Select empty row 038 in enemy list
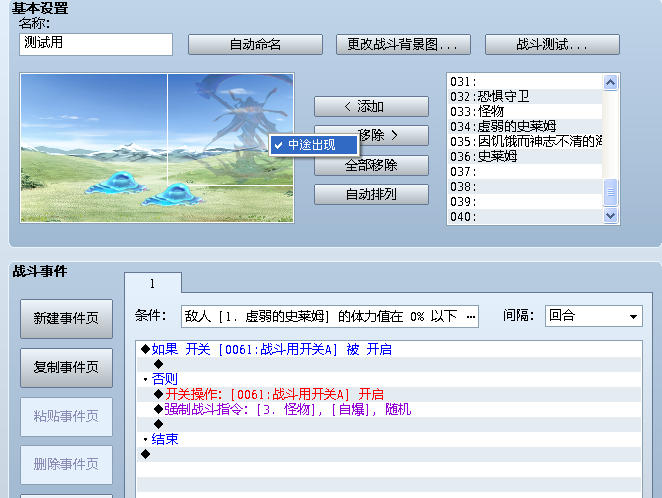Image resolution: width=662 pixels, height=498 pixels. click(525, 187)
